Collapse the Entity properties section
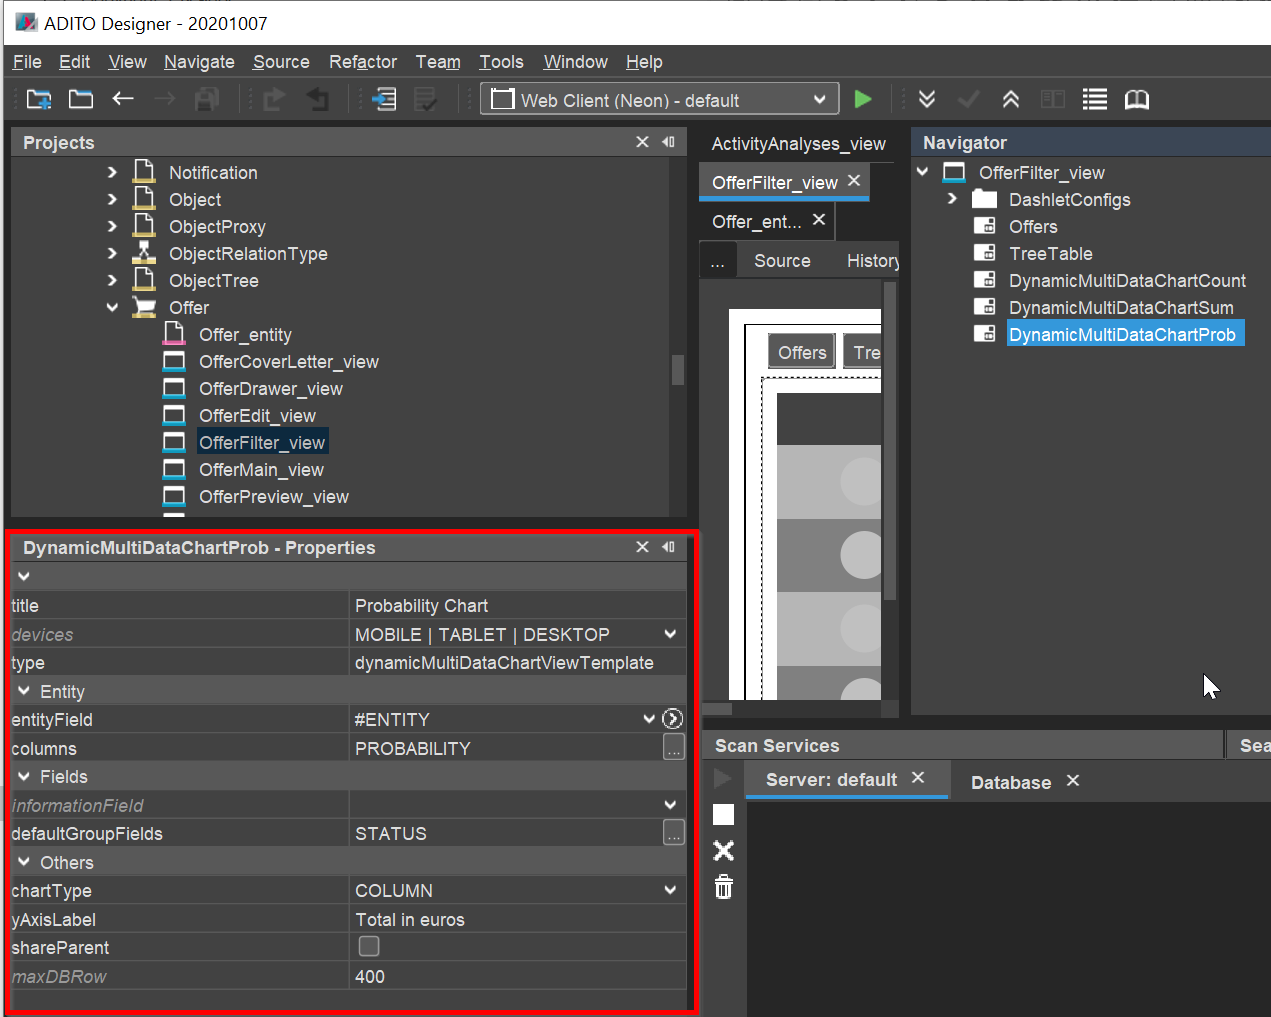 point(24,691)
